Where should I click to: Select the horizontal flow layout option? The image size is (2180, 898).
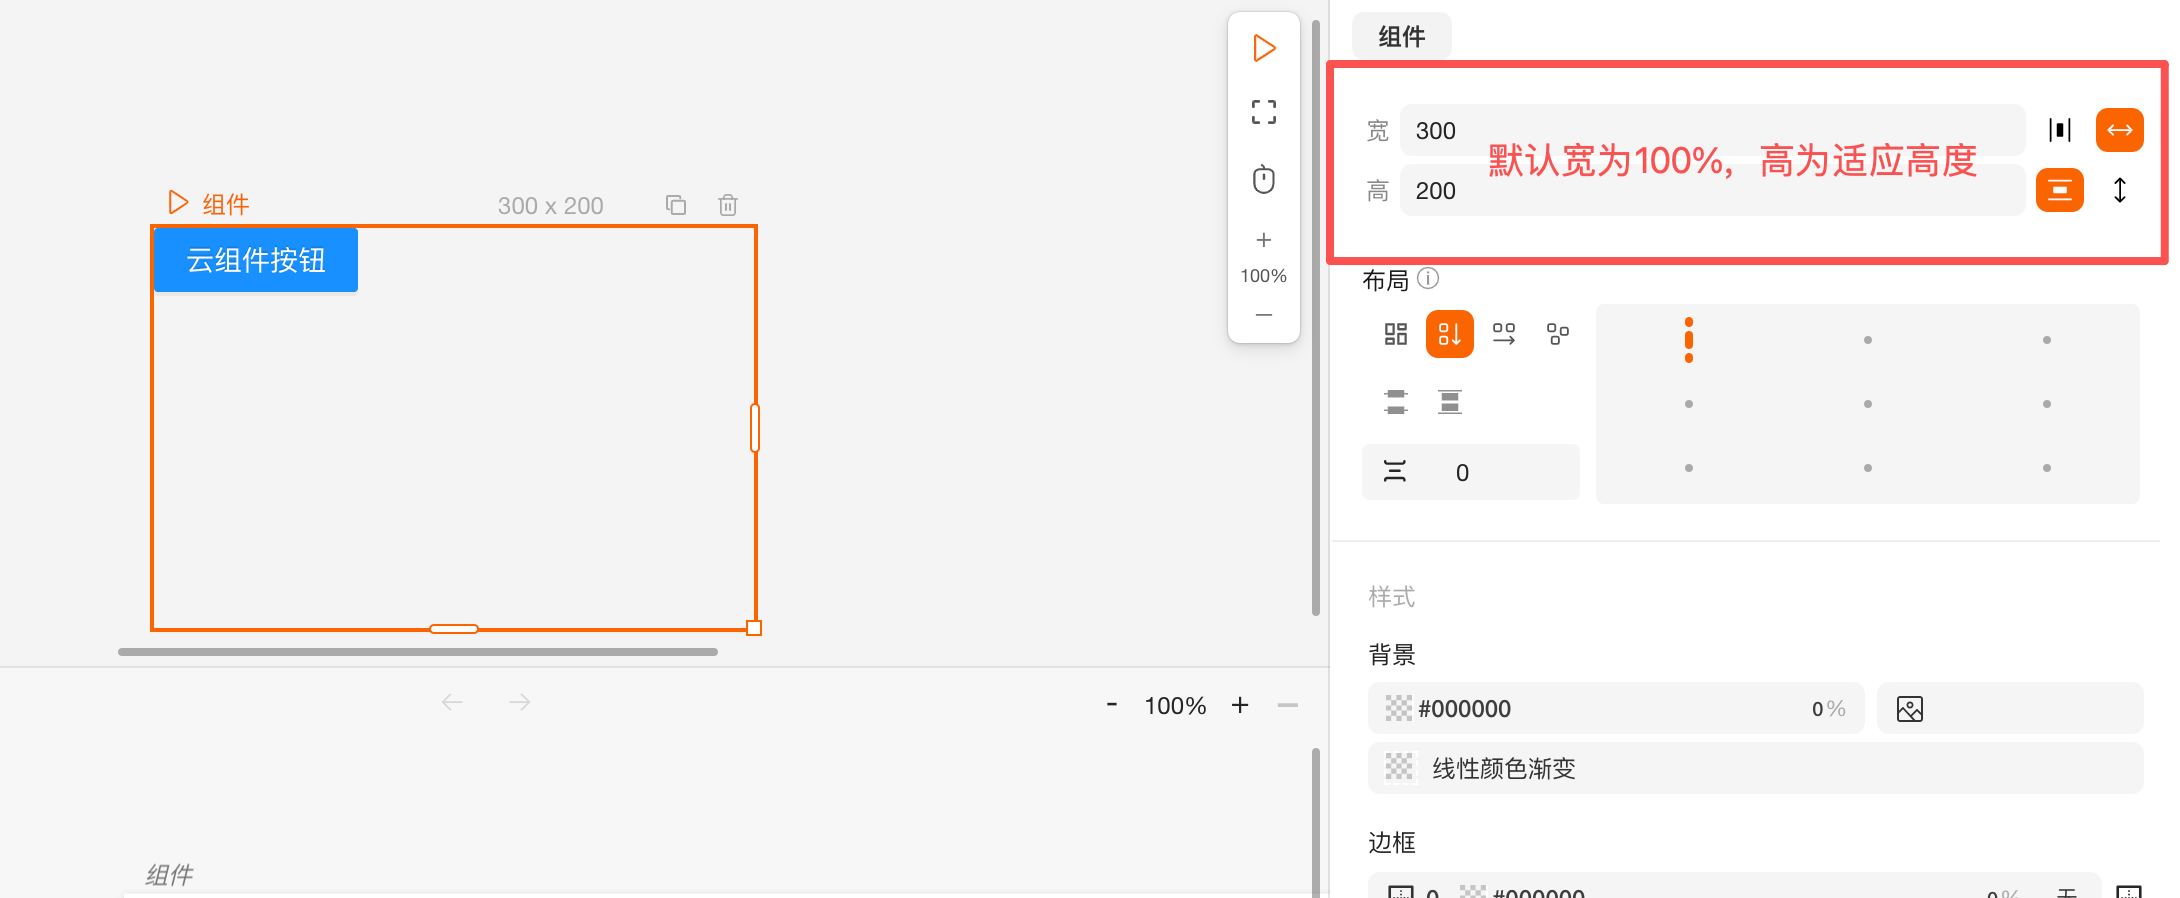coord(1504,334)
